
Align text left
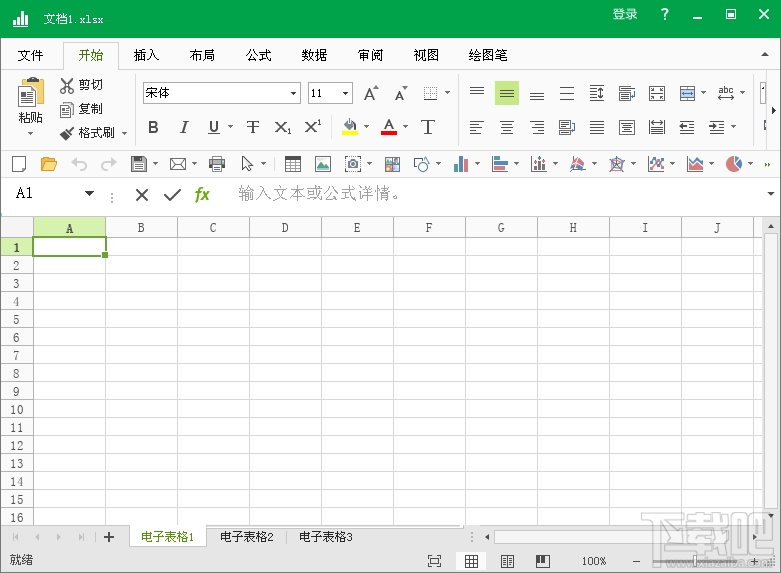(x=477, y=128)
